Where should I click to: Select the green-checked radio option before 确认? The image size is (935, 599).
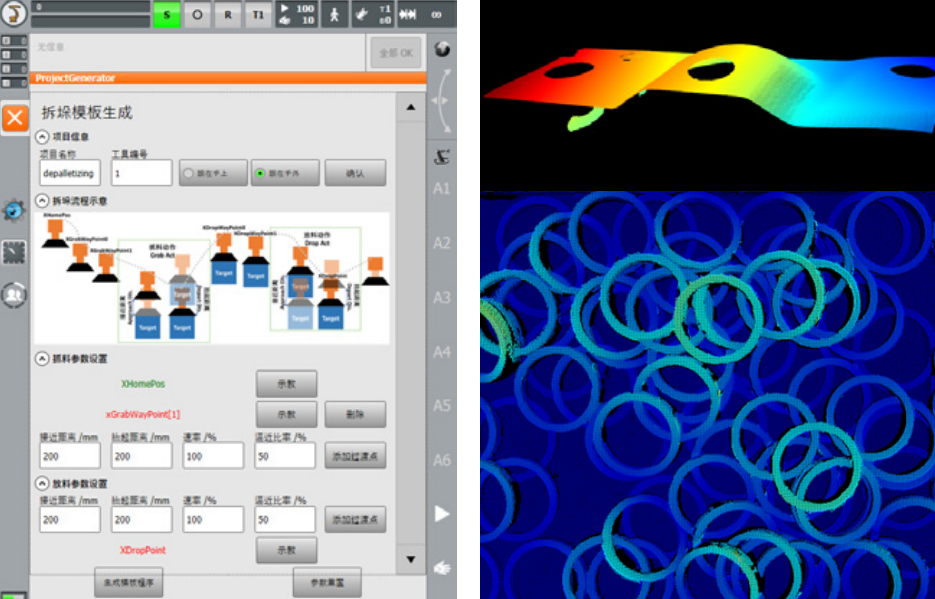click(x=285, y=173)
